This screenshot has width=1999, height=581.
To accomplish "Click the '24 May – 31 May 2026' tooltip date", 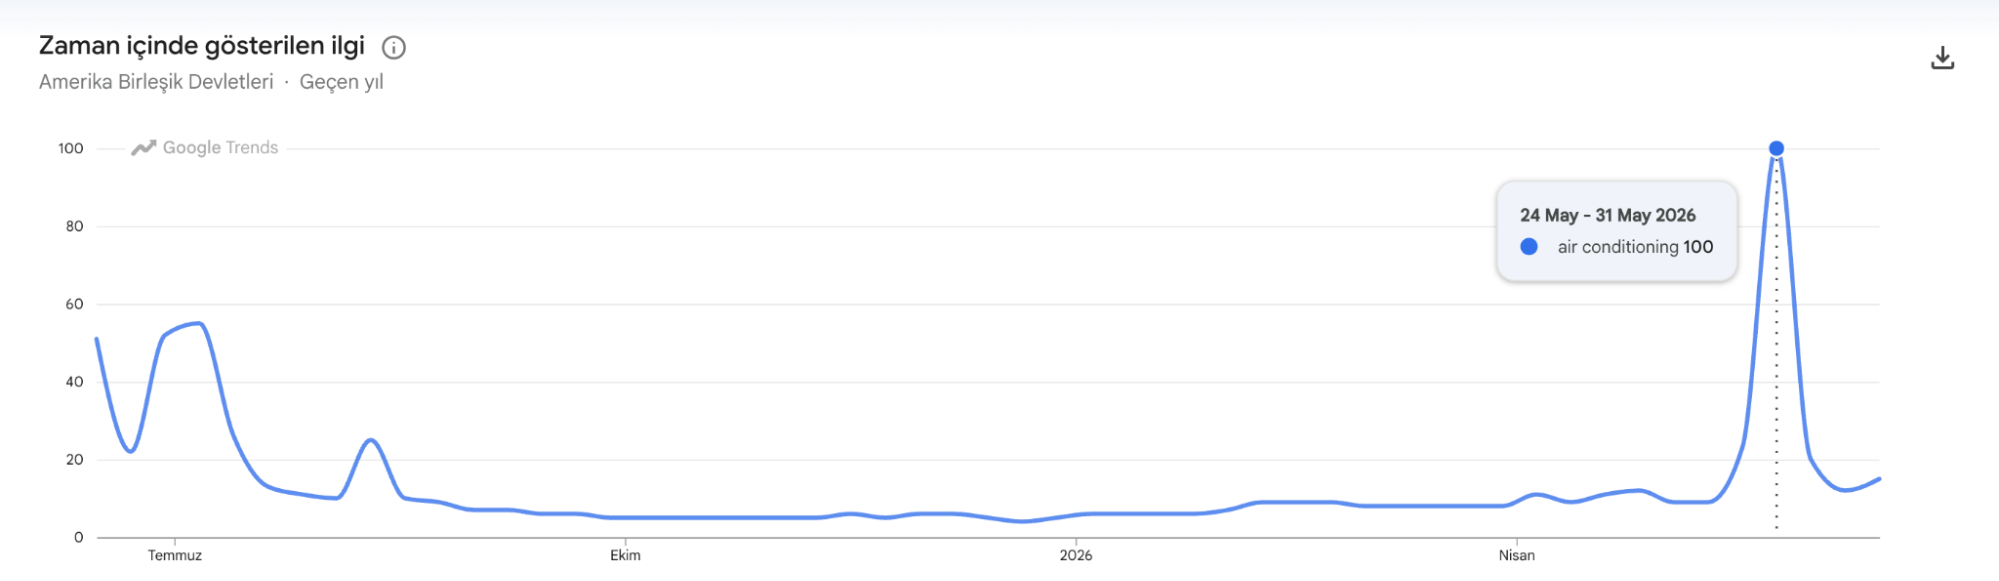I will point(1608,215).
